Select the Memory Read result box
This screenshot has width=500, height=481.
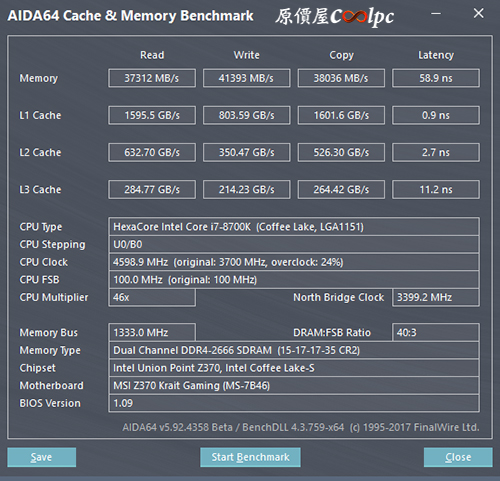[x=152, y=78]
